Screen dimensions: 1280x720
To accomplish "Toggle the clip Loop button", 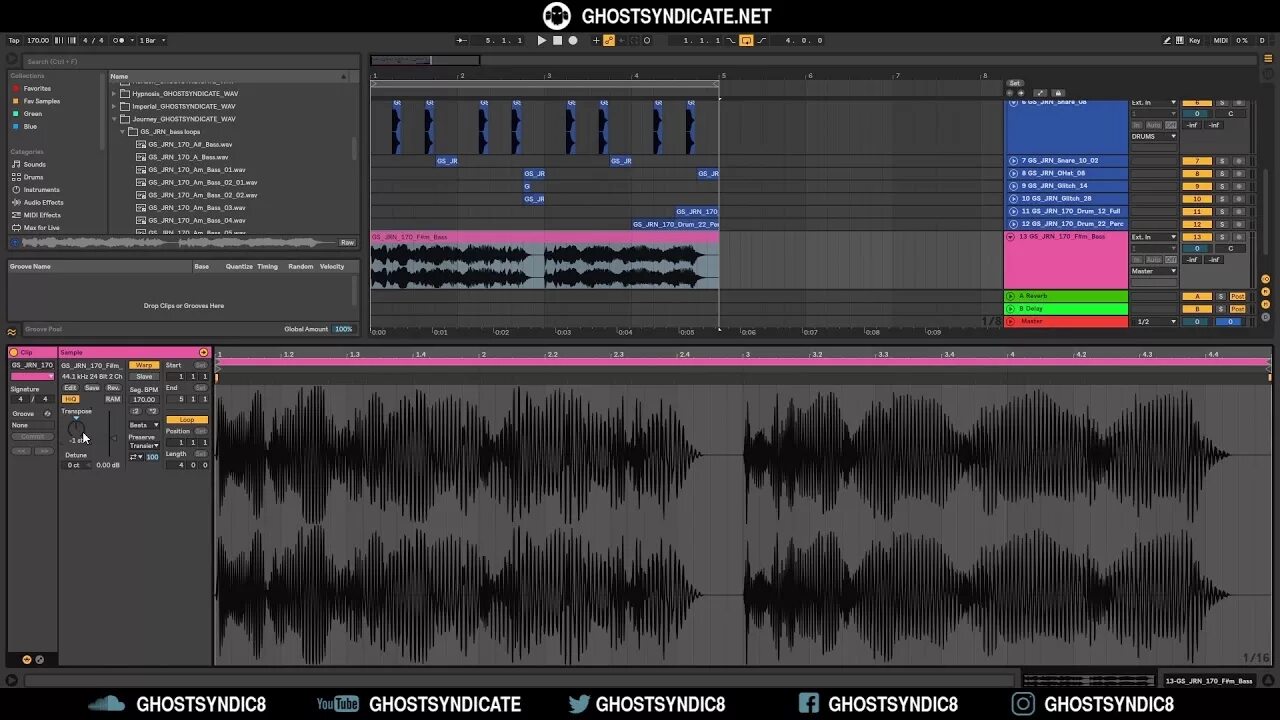I will pyautogui.click(x=187, y=420).
